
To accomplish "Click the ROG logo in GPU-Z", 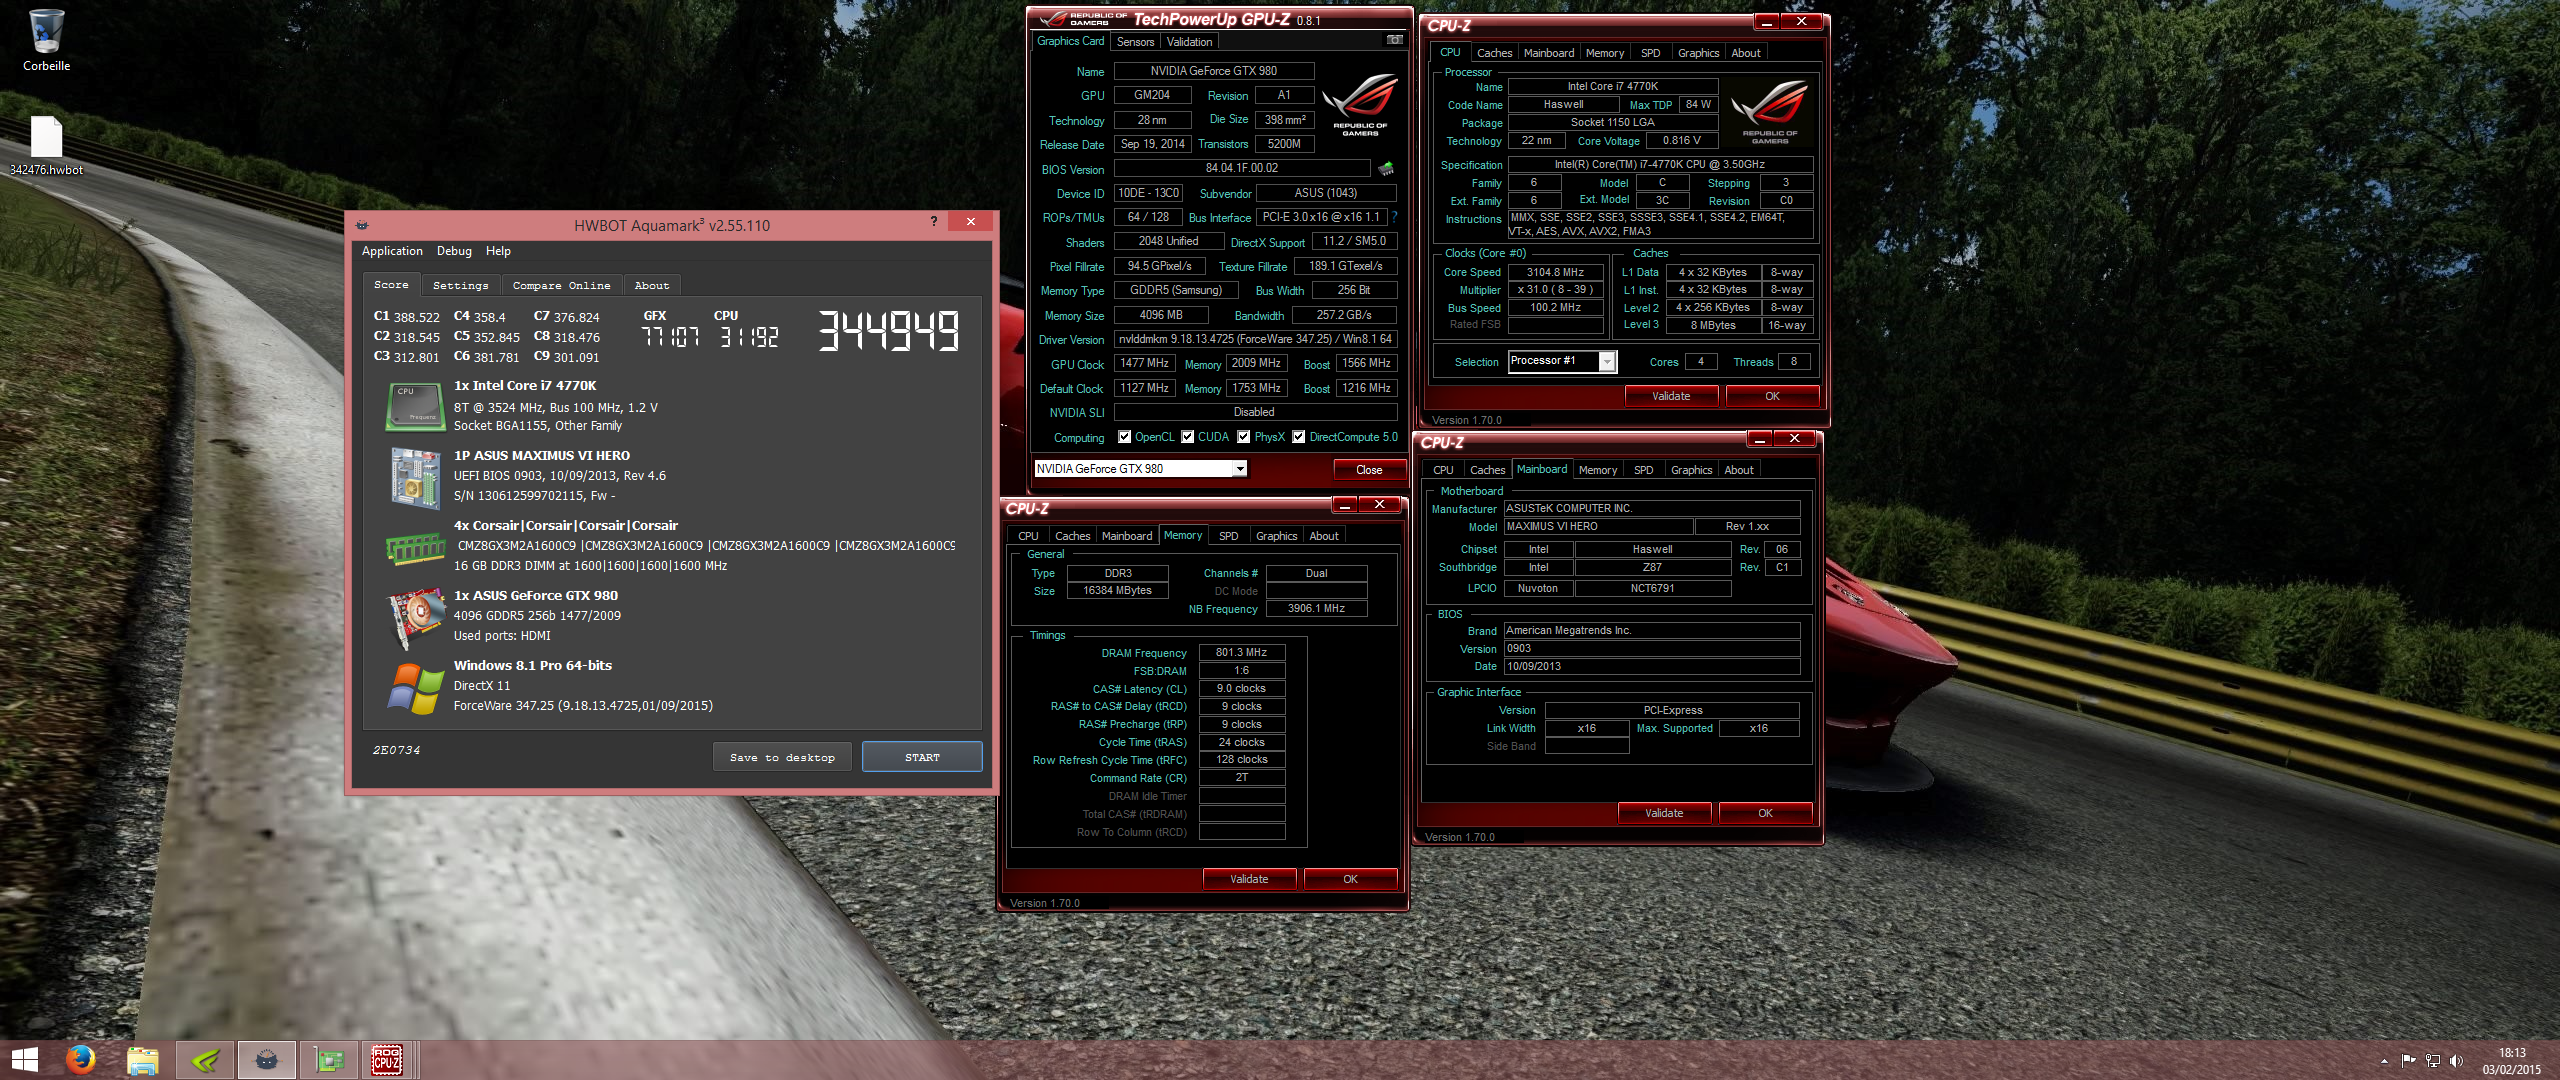I will 1360,105.
